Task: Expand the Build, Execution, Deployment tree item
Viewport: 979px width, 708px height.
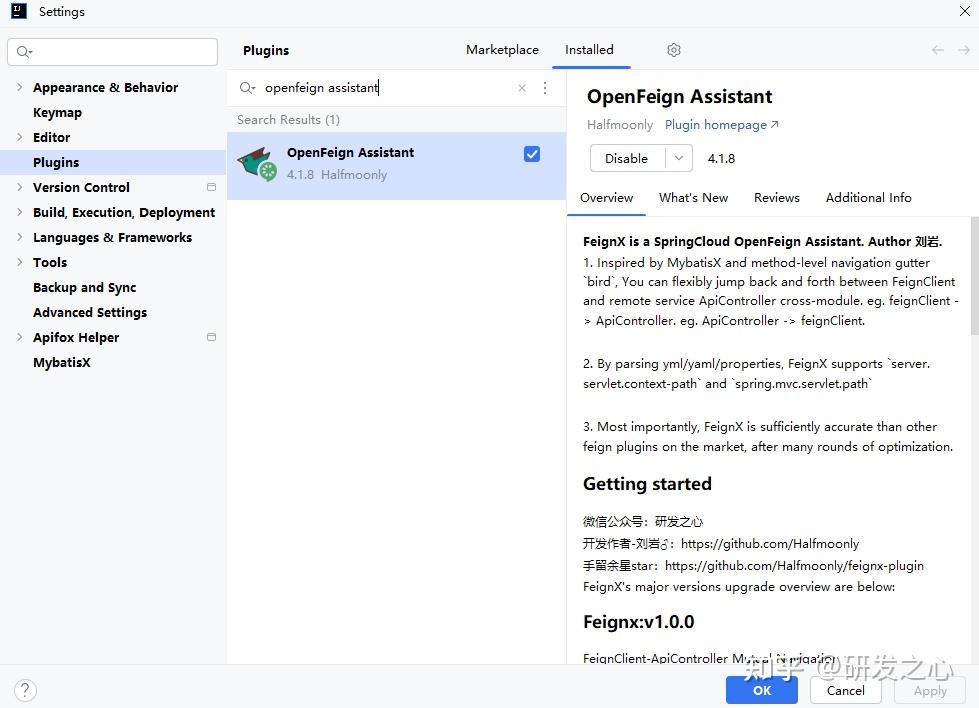Action: (x=19, y=212)
